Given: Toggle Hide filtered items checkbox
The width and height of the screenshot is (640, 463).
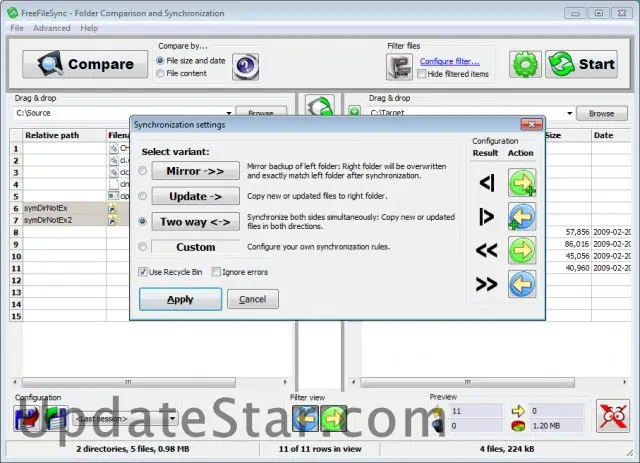Looking at the screenshot, I should [422, 74].
